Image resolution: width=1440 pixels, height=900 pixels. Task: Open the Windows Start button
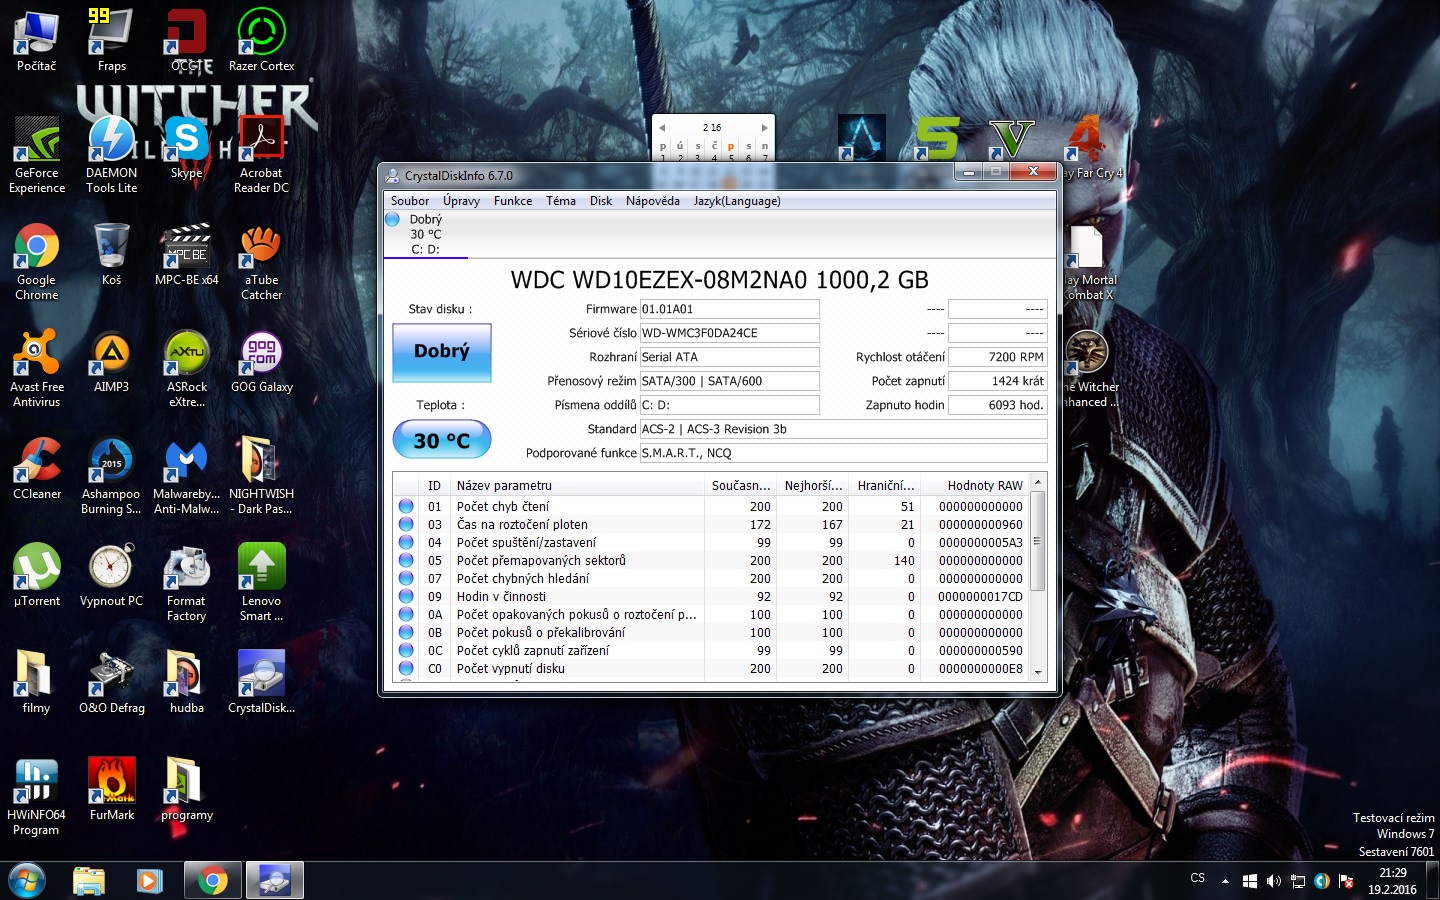pos(27,881)
